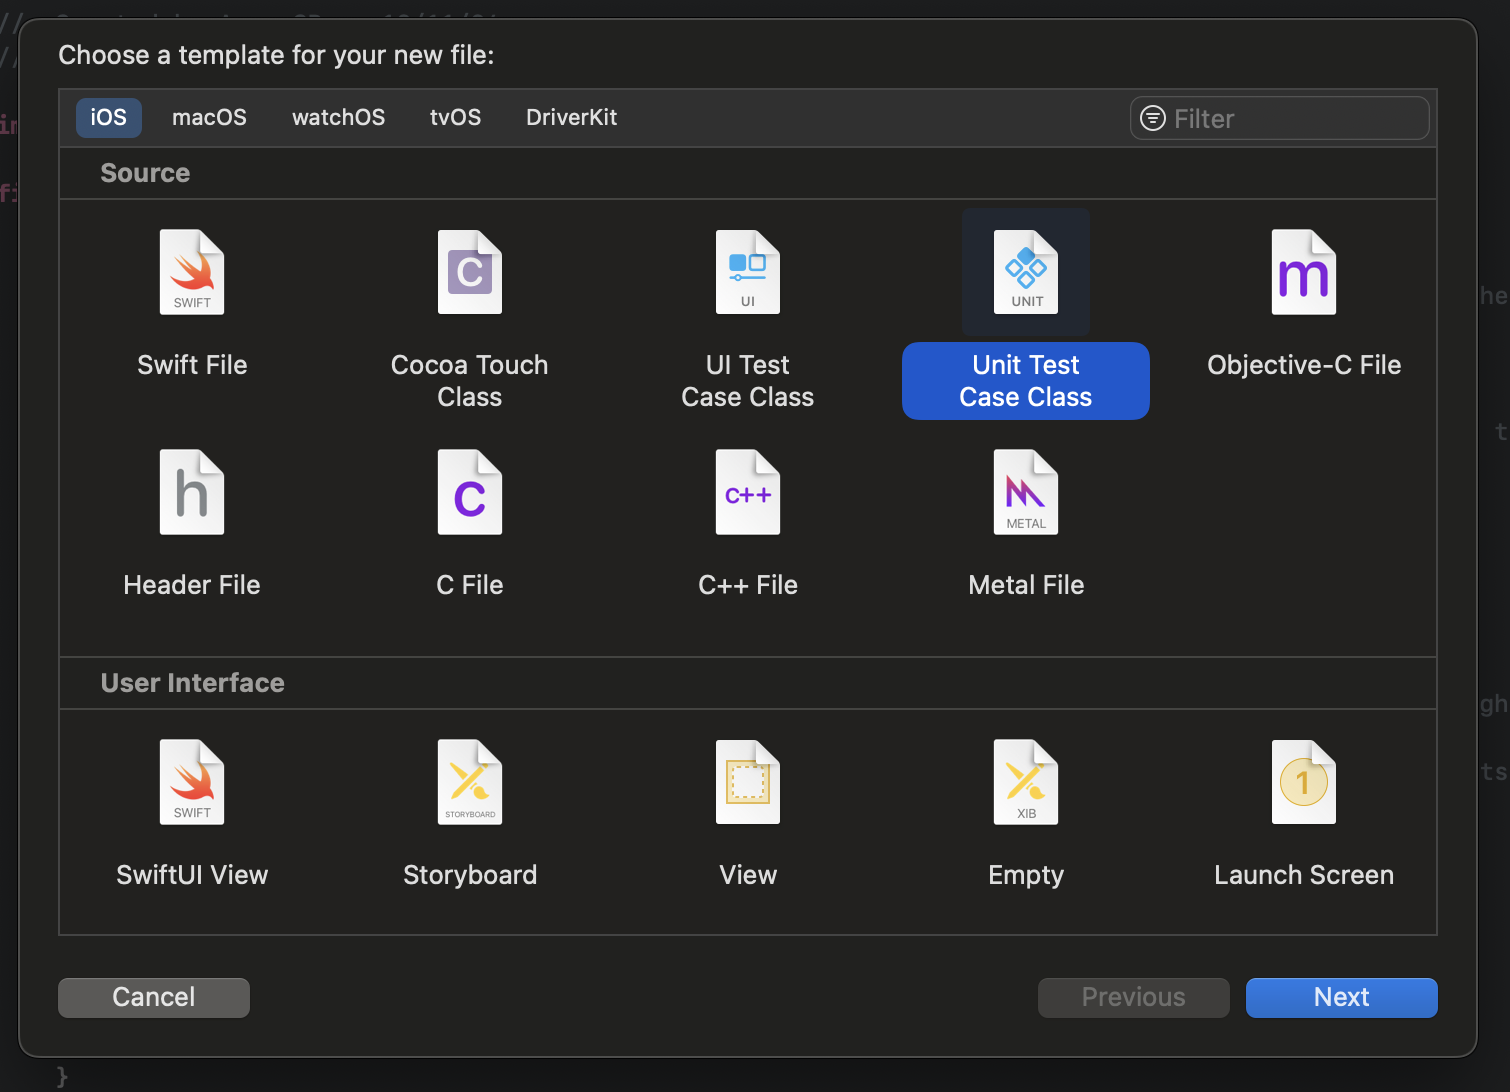Click the Previous button
The image size is (1510, 1092).
tap(1134, 997)
